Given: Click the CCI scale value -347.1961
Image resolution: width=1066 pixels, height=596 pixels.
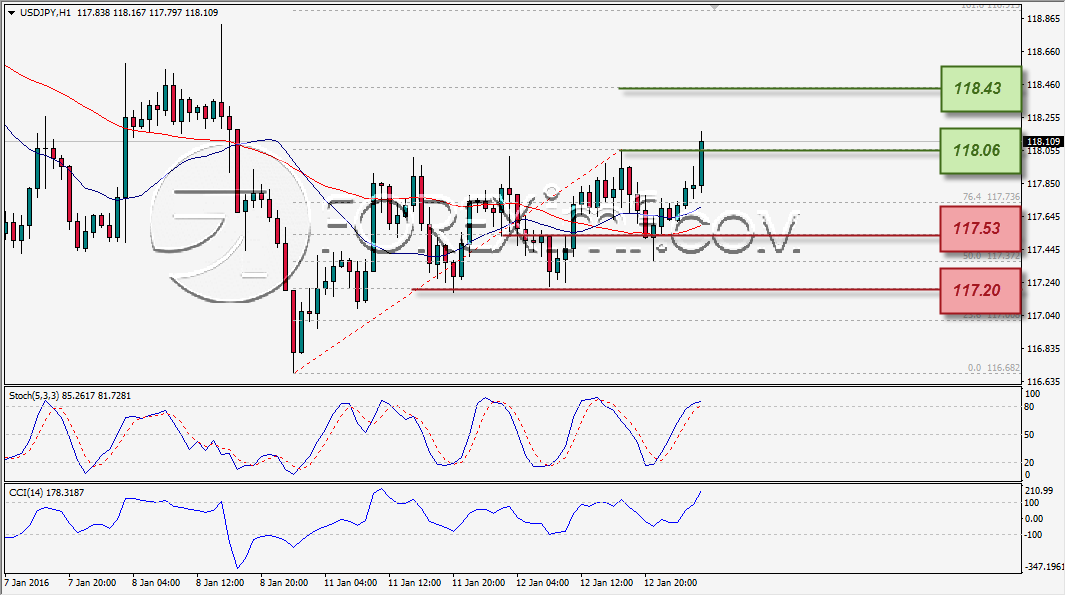Looking at the screenshot, I should [x=1044, y=566].
